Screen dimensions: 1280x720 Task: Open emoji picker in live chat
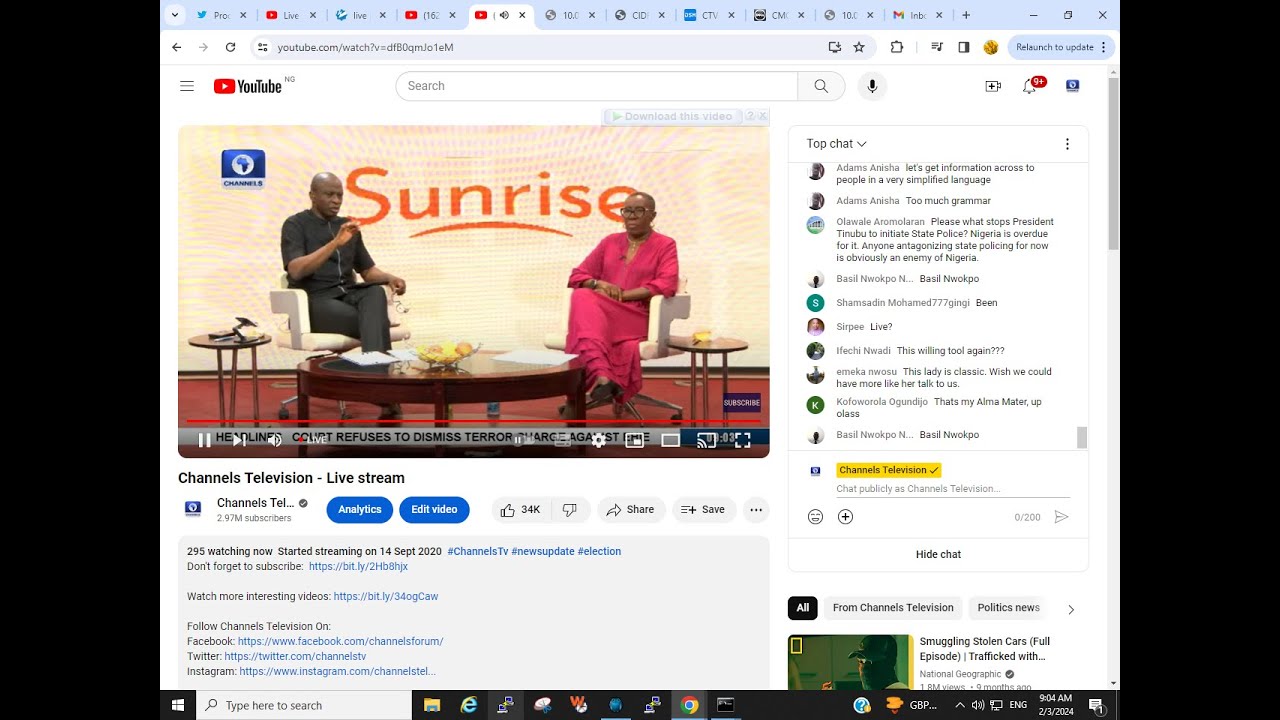coord(815,517)
